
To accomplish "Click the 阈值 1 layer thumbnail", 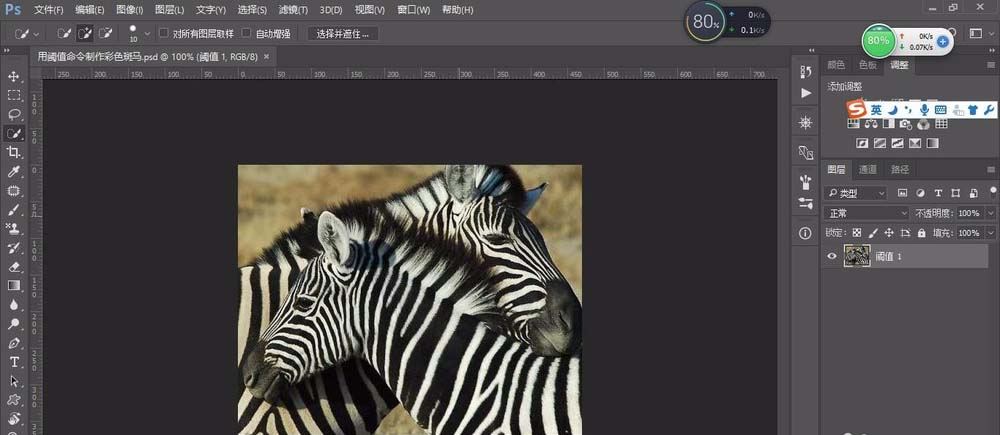I will pos(856,256).
